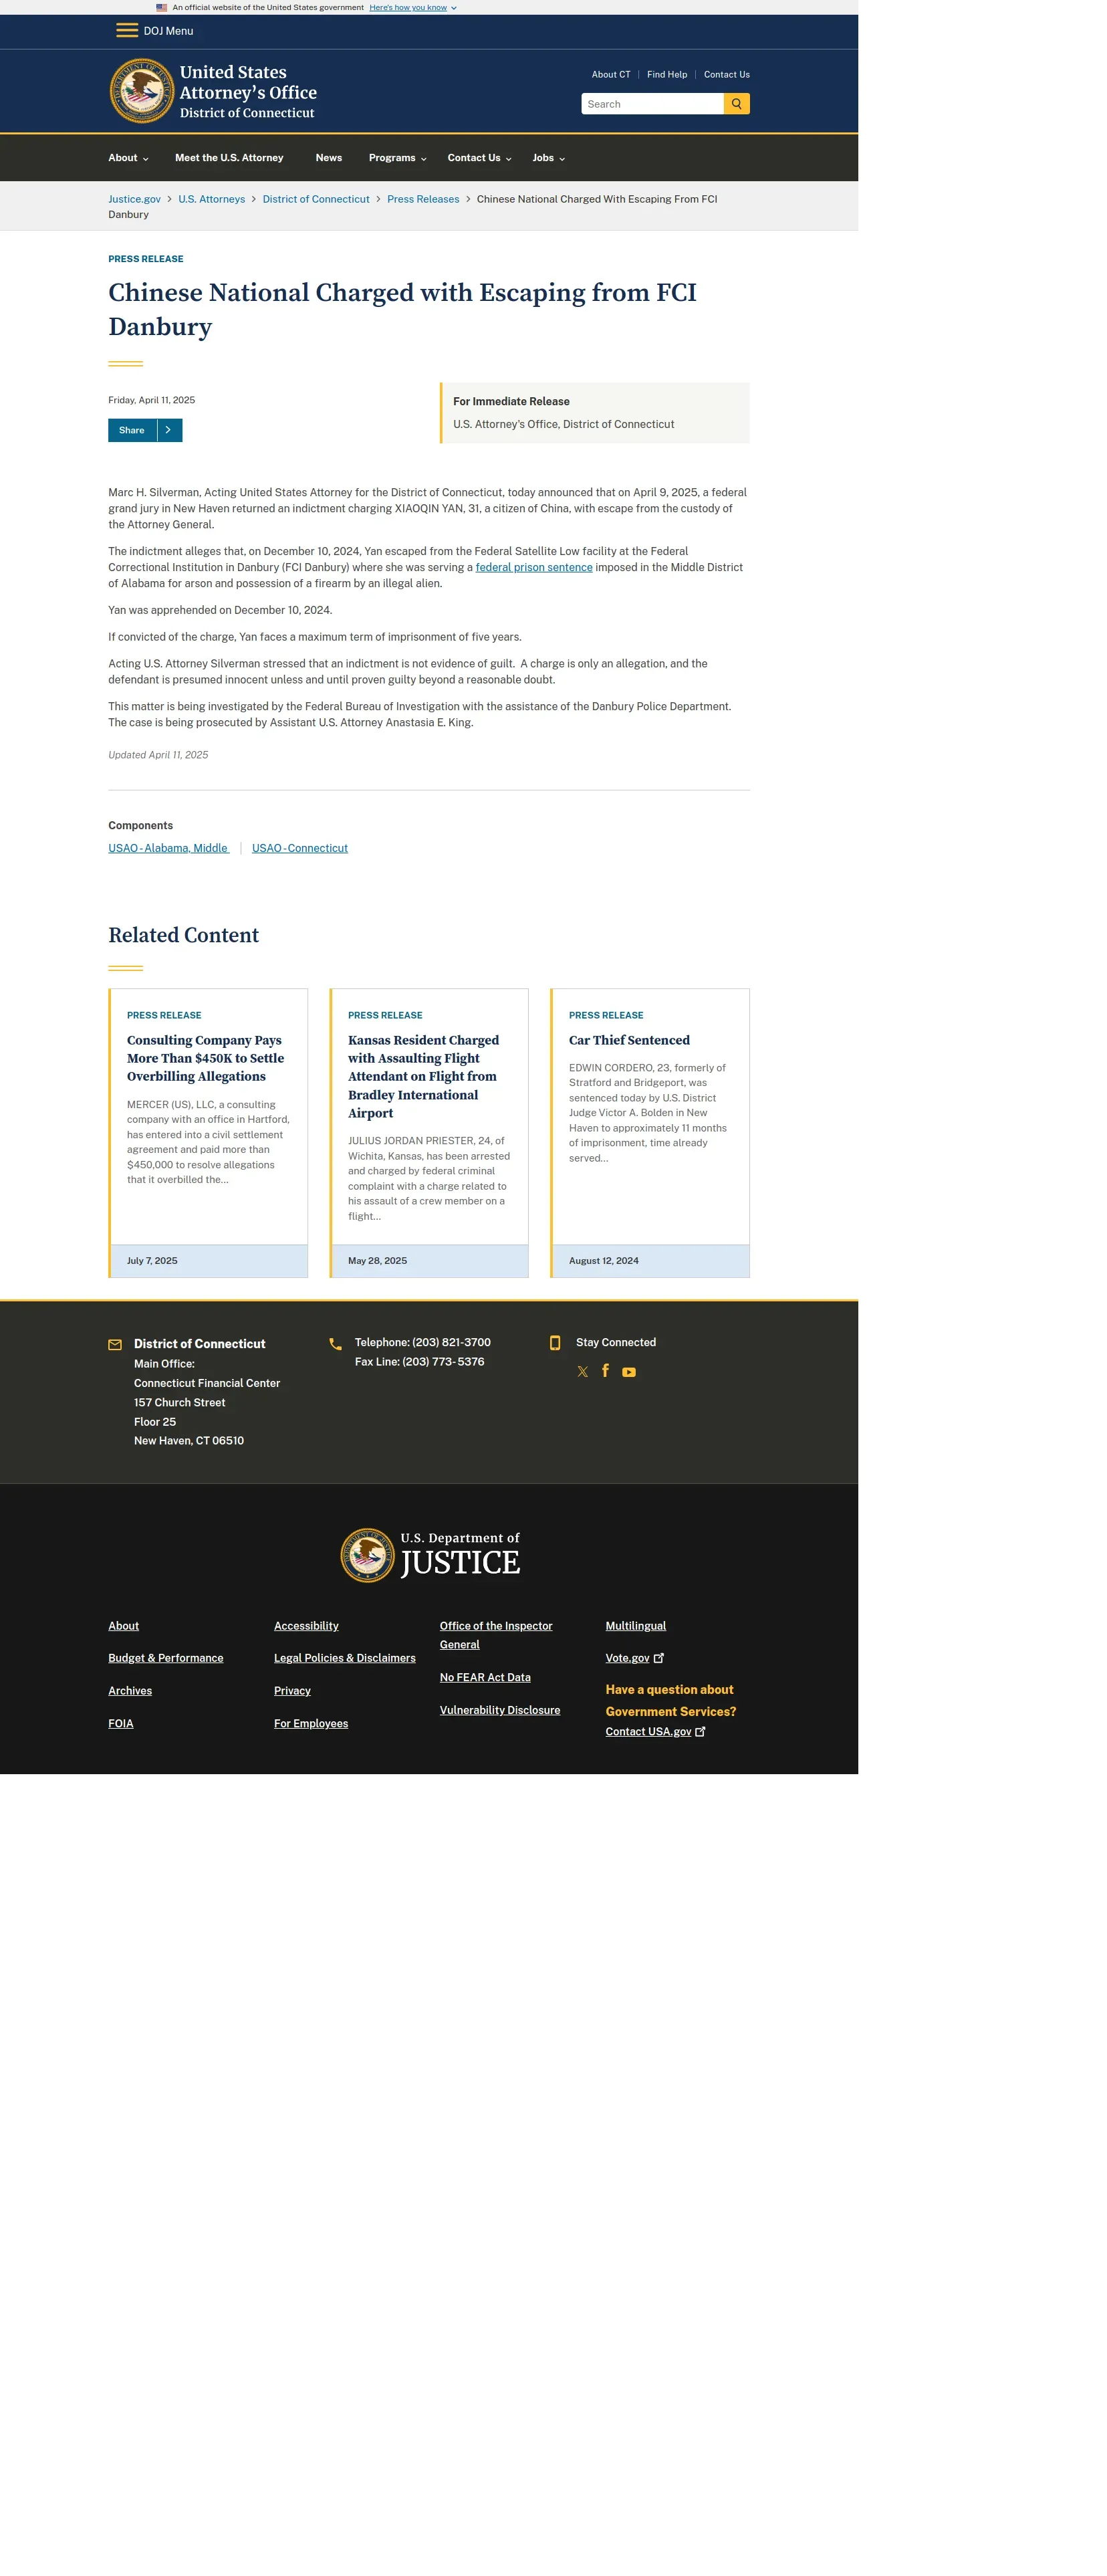Viewport: 1107px width, 2576px height.
Task: Click the US flag icon in banner
Action: coord(162,7)
